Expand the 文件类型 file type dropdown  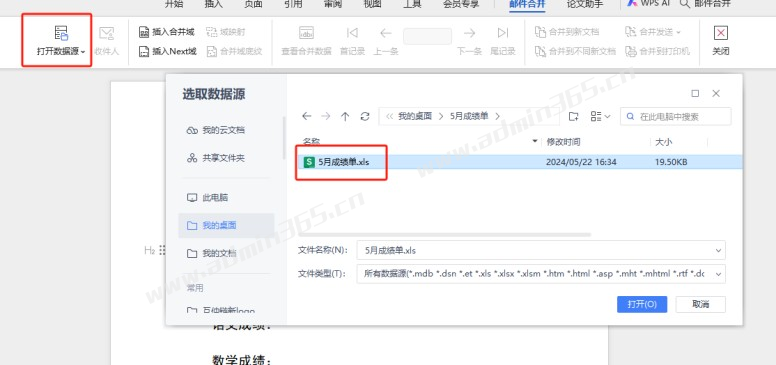[718, 274]
